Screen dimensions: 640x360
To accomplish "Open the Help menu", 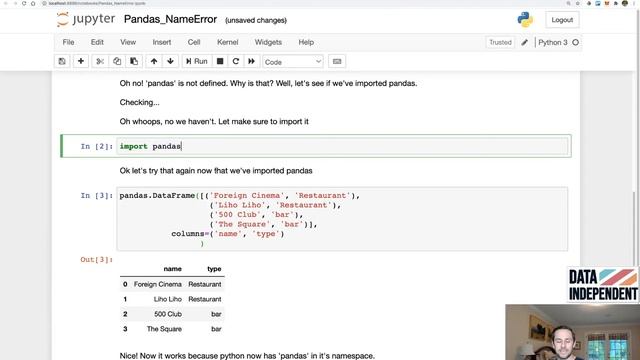I will (x=306, y=42).
